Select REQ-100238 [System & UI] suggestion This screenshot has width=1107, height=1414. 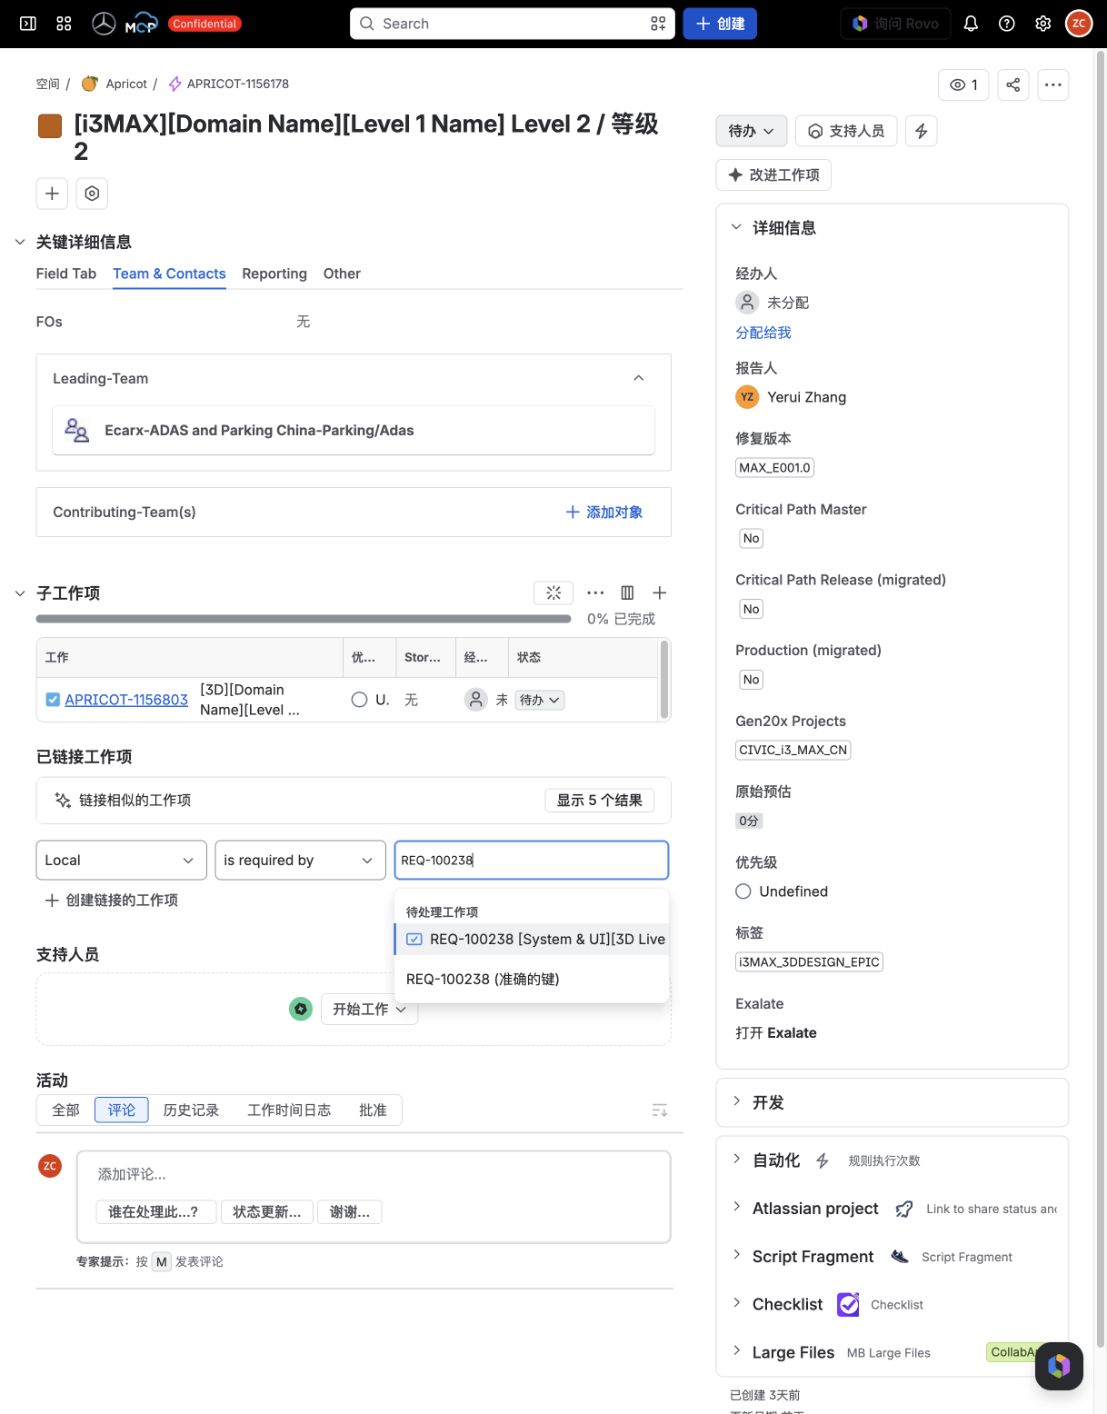[532, 939]
